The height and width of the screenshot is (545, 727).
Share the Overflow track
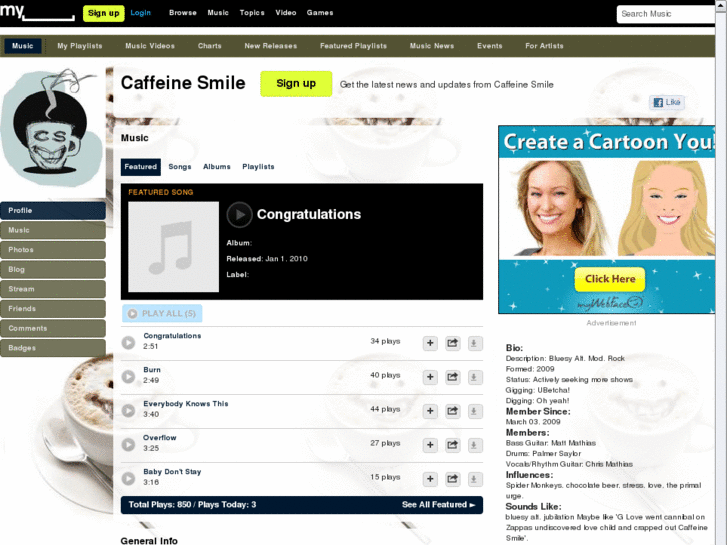coord(453,445)
